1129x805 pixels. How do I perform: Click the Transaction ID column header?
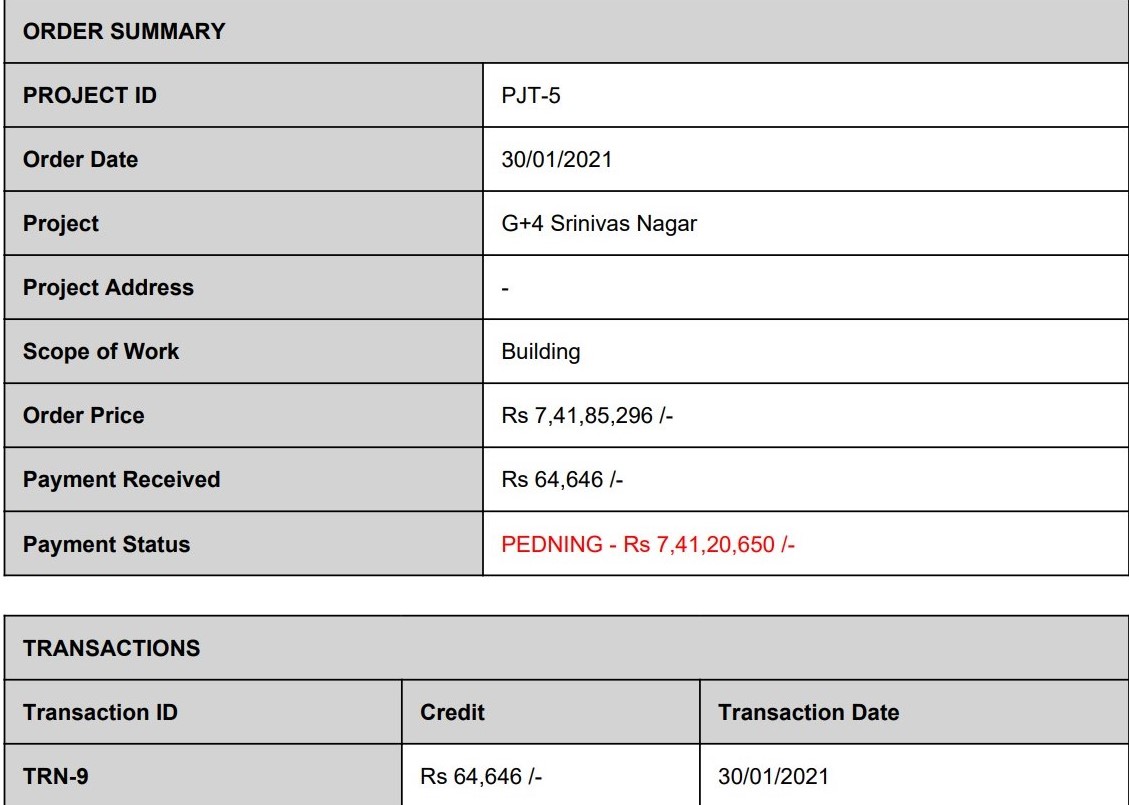(x=100, y=712)
